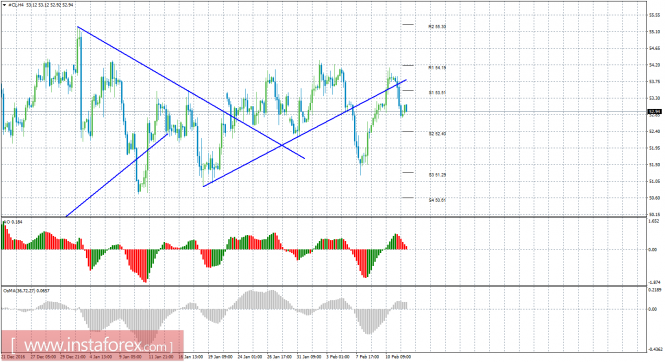Click the chart menu arrow beside #CL,H4

click(4, 5)
